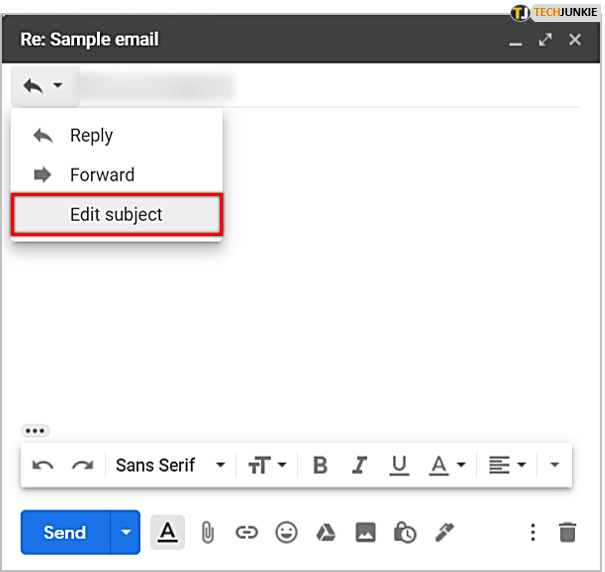Open the send options arrow next to Send
The width and height of the screenshot is (605, 572).
coord(125,532)
